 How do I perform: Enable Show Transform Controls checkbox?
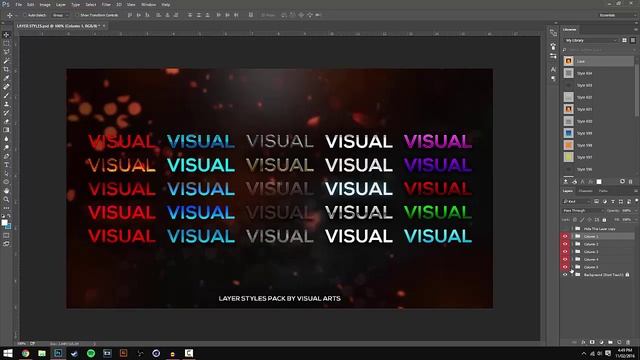click(77, 15)
